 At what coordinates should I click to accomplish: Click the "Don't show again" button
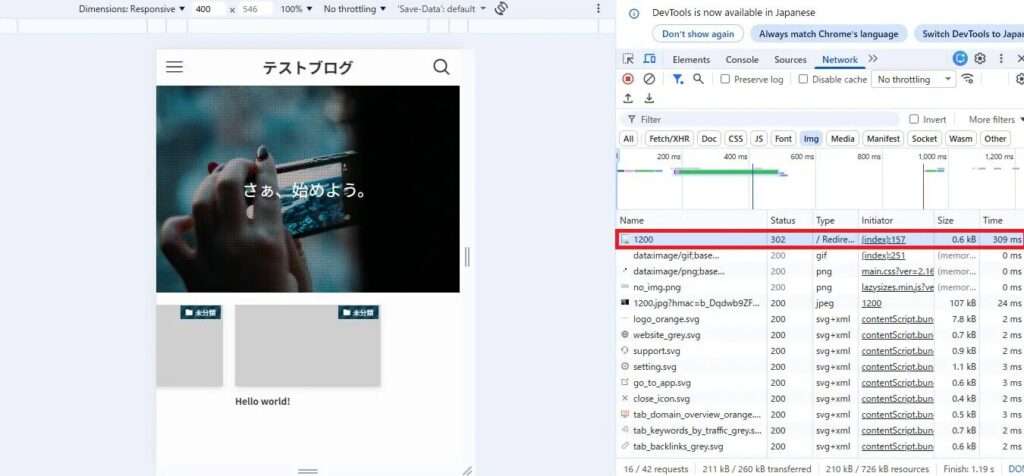coord(698,33)
